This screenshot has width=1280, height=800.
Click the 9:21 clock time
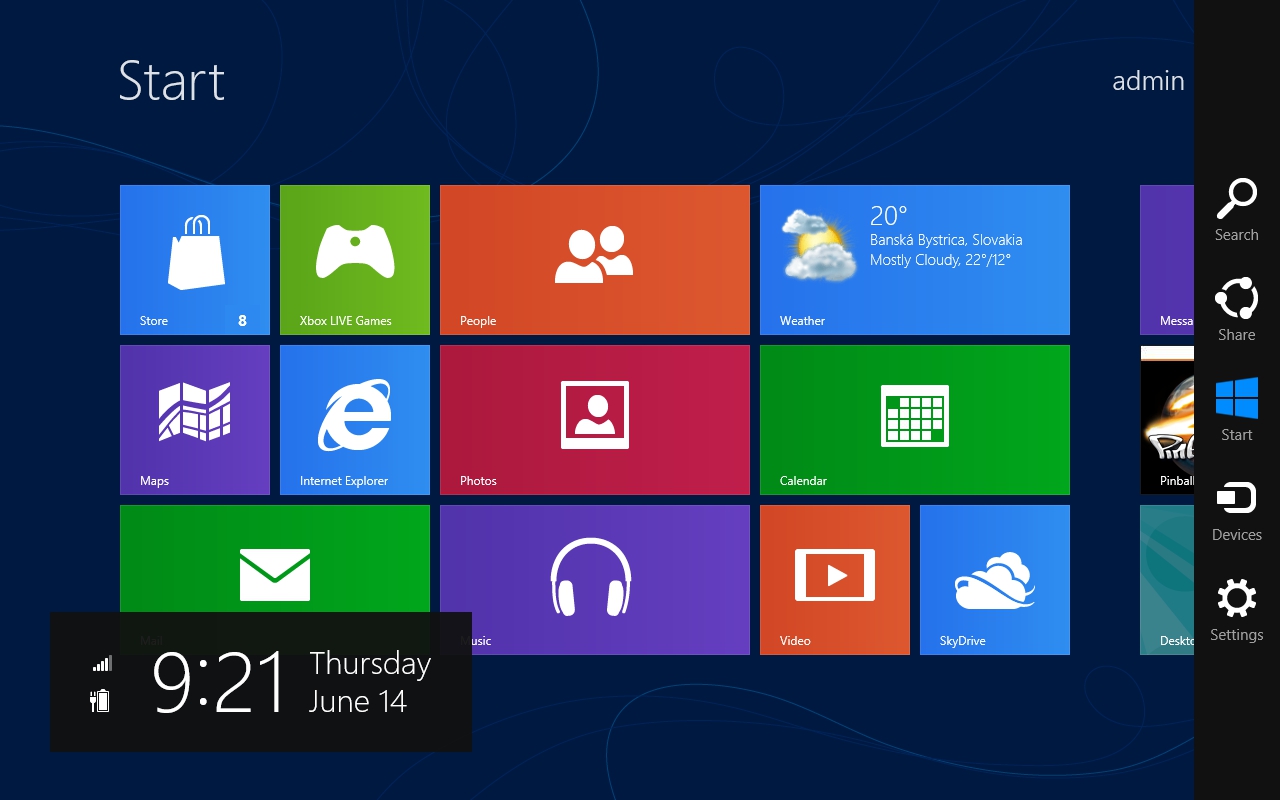(x=220, y=683)
